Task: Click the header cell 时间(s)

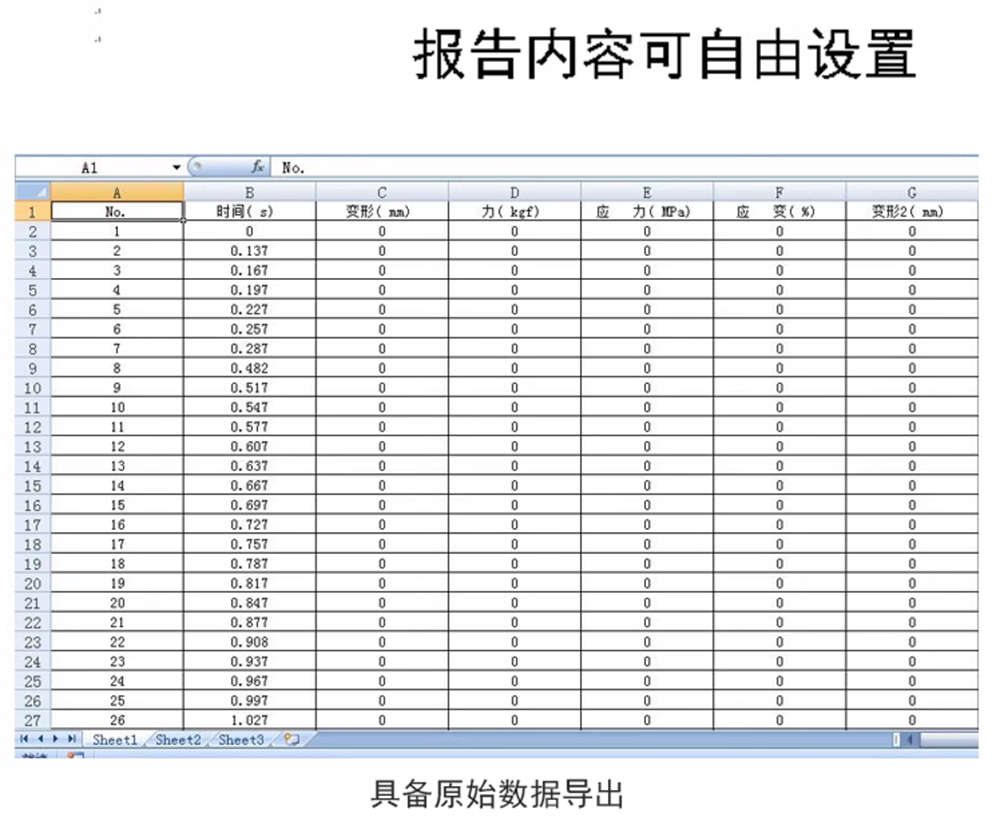Action: coord(249,212)
